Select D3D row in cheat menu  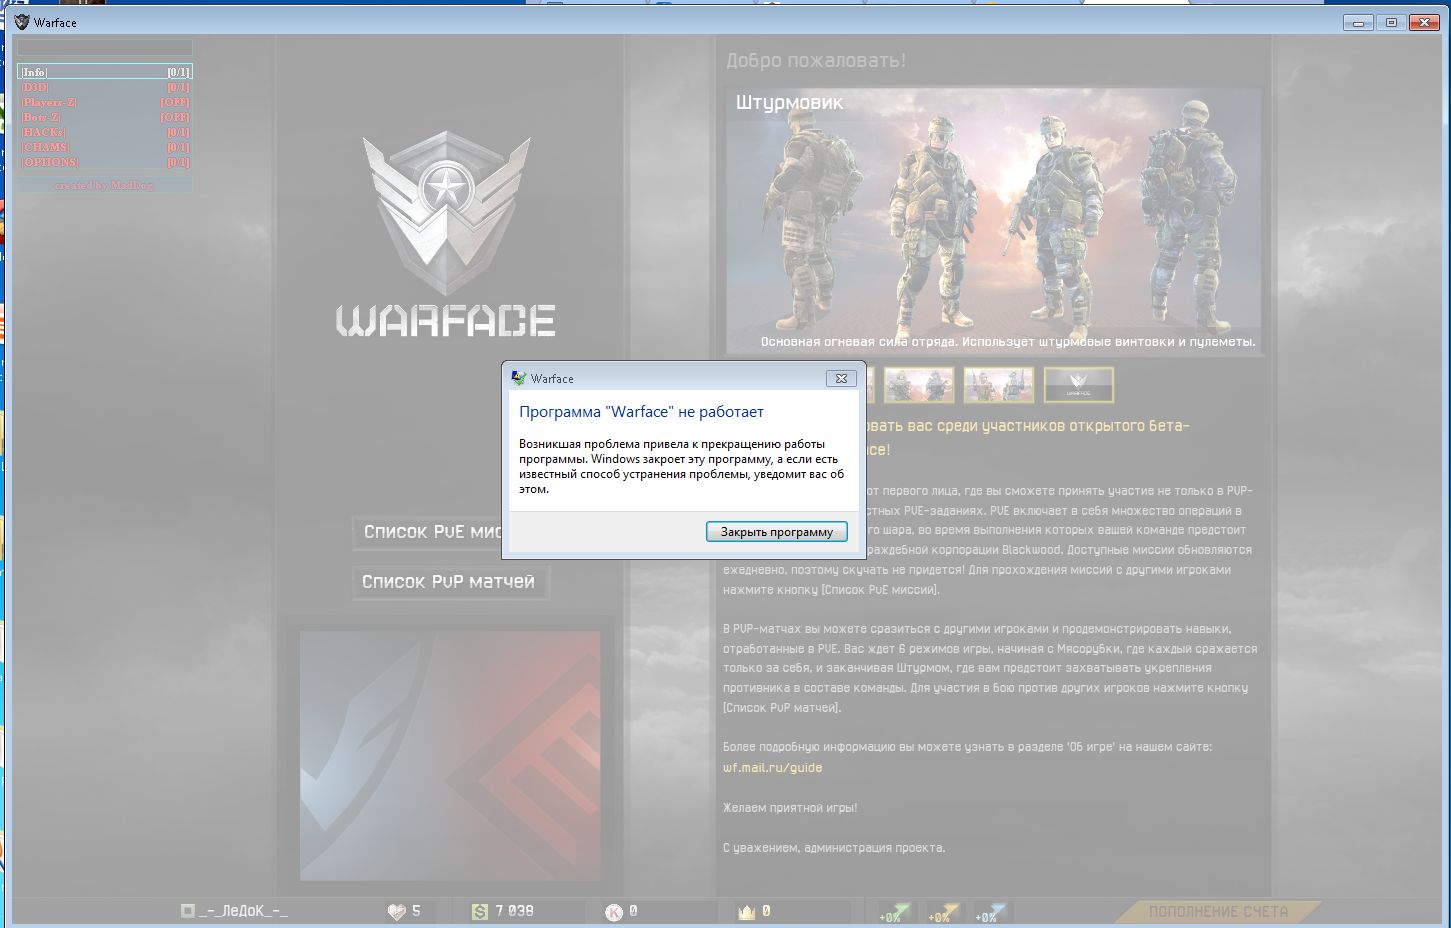[105, 87]
